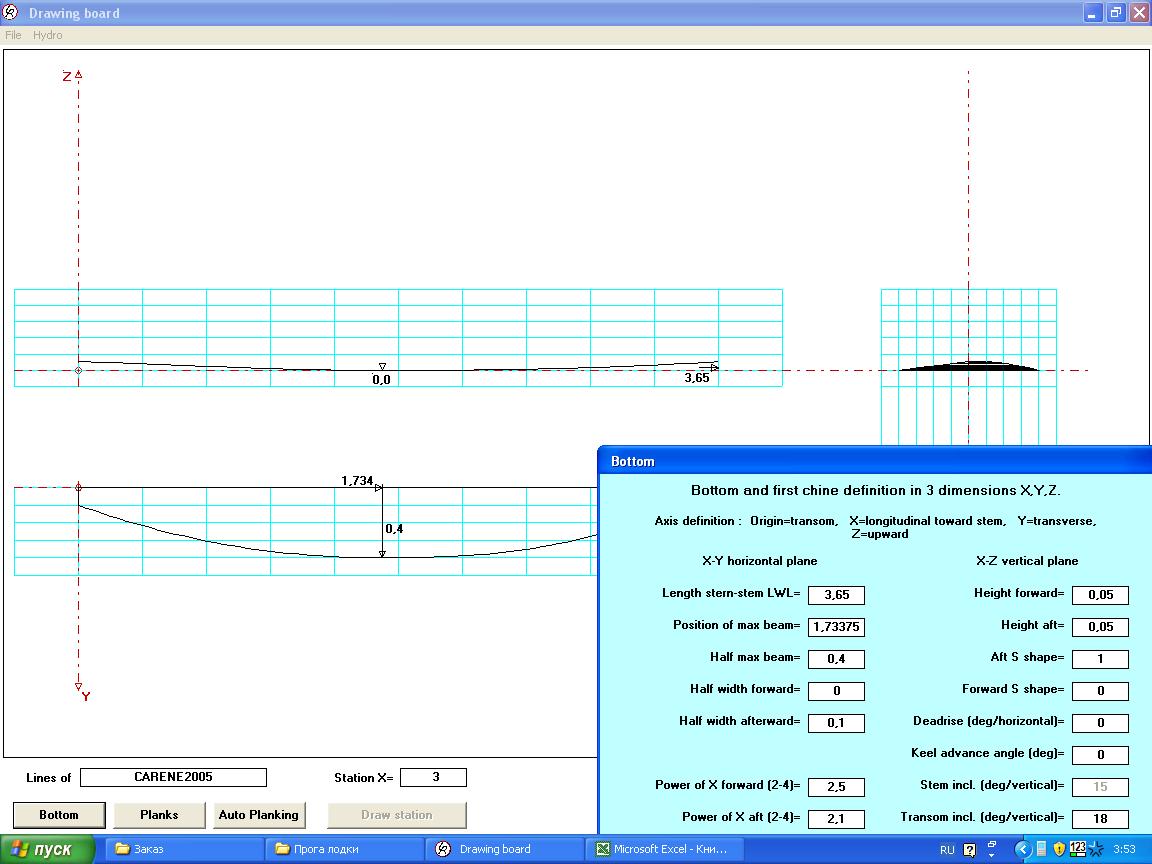This screenshot has width=1152, height=864.
Task: Open the Заказ folder from taskbar
Action: [185, 849]
